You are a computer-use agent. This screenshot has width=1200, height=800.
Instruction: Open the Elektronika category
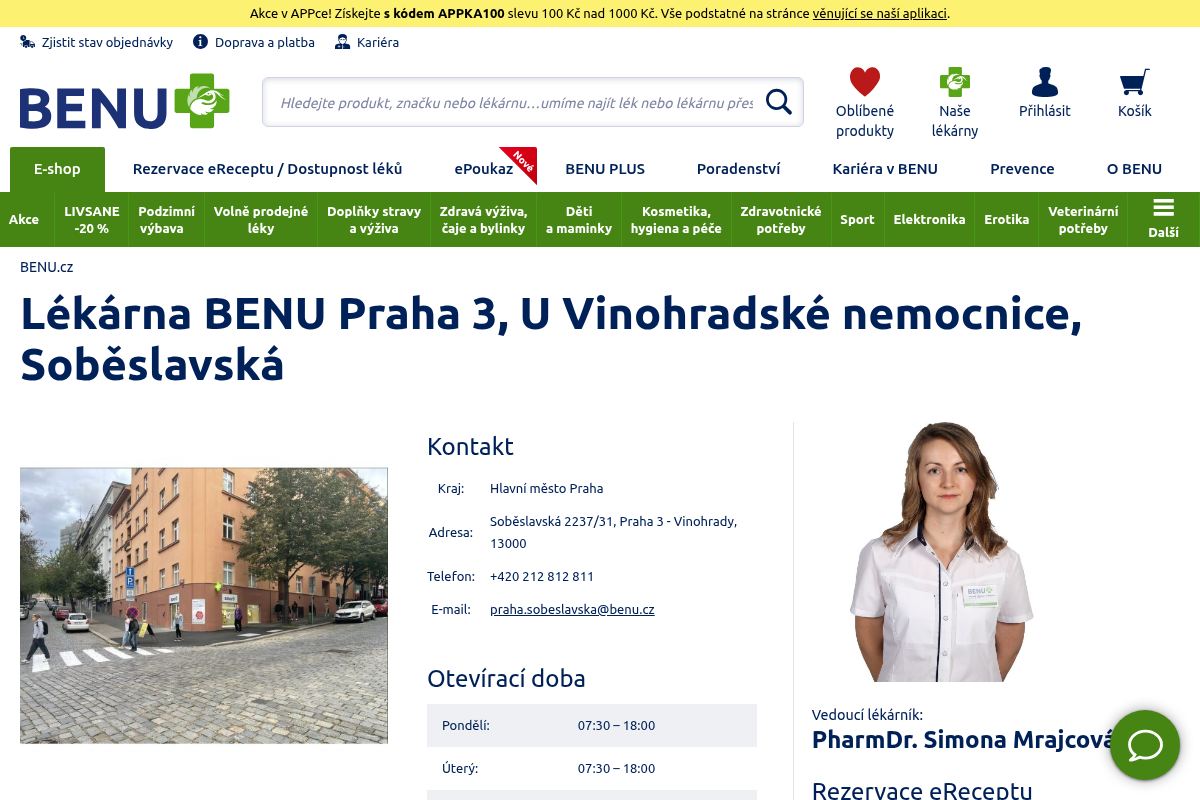(929, 219)
